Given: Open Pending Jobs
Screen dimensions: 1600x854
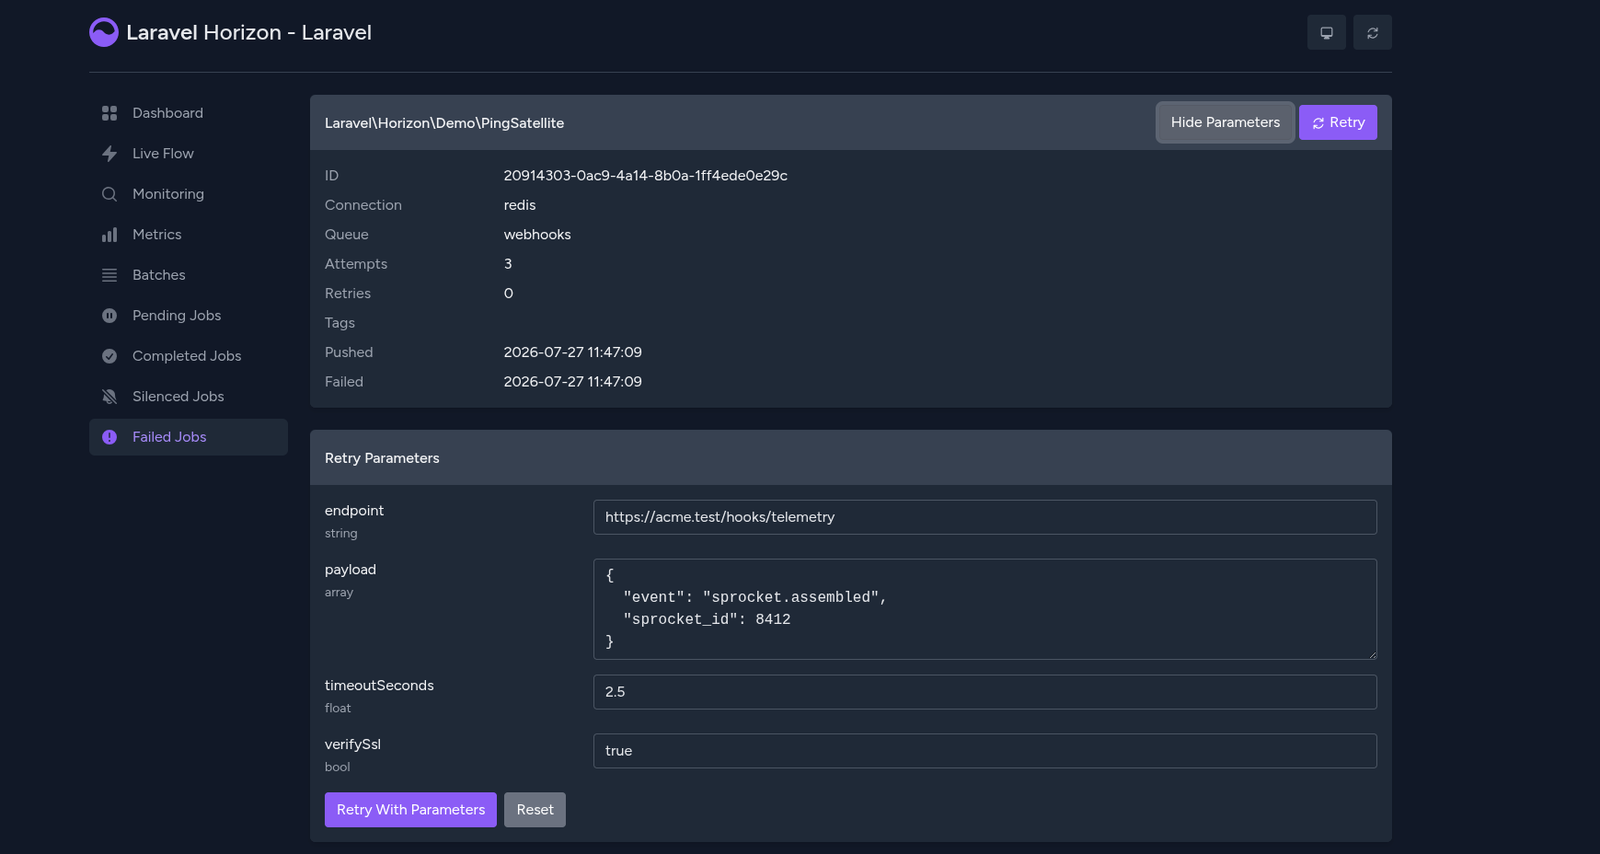Looking at the screenshot, I should (188, 315).
